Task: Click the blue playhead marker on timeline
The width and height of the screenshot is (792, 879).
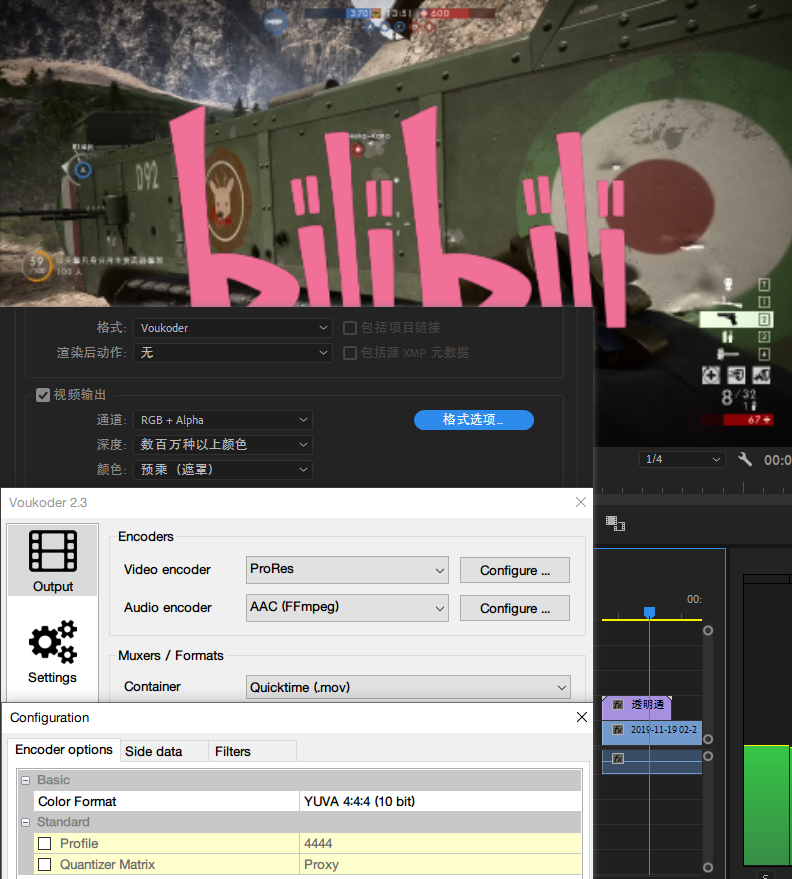Action: (649, 612)
